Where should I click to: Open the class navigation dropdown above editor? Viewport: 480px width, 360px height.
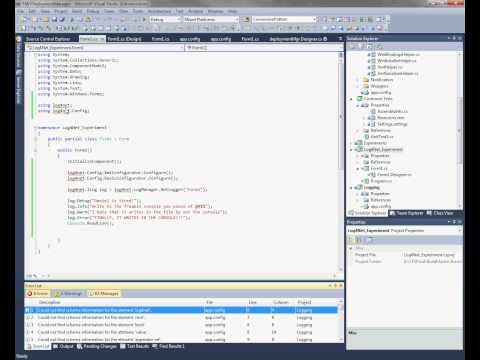(x=105, y=48)
